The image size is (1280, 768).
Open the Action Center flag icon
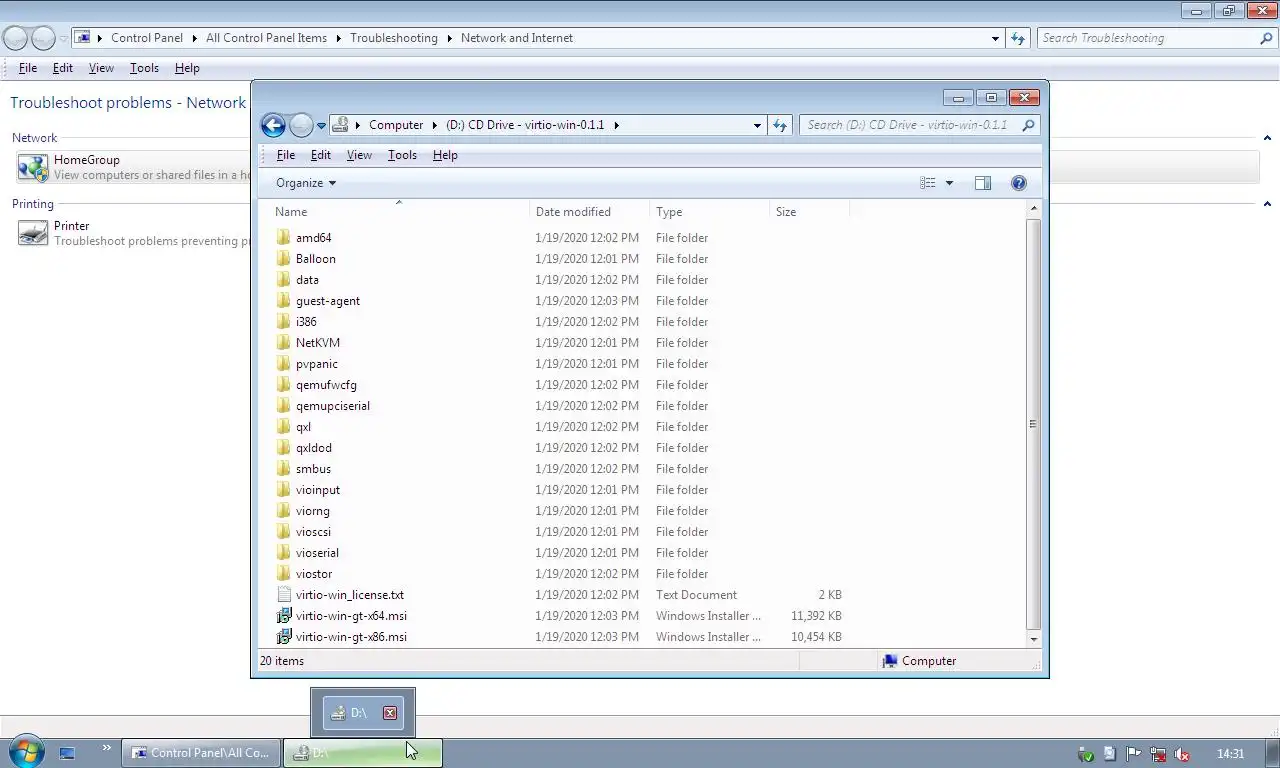pos(1133,754)
